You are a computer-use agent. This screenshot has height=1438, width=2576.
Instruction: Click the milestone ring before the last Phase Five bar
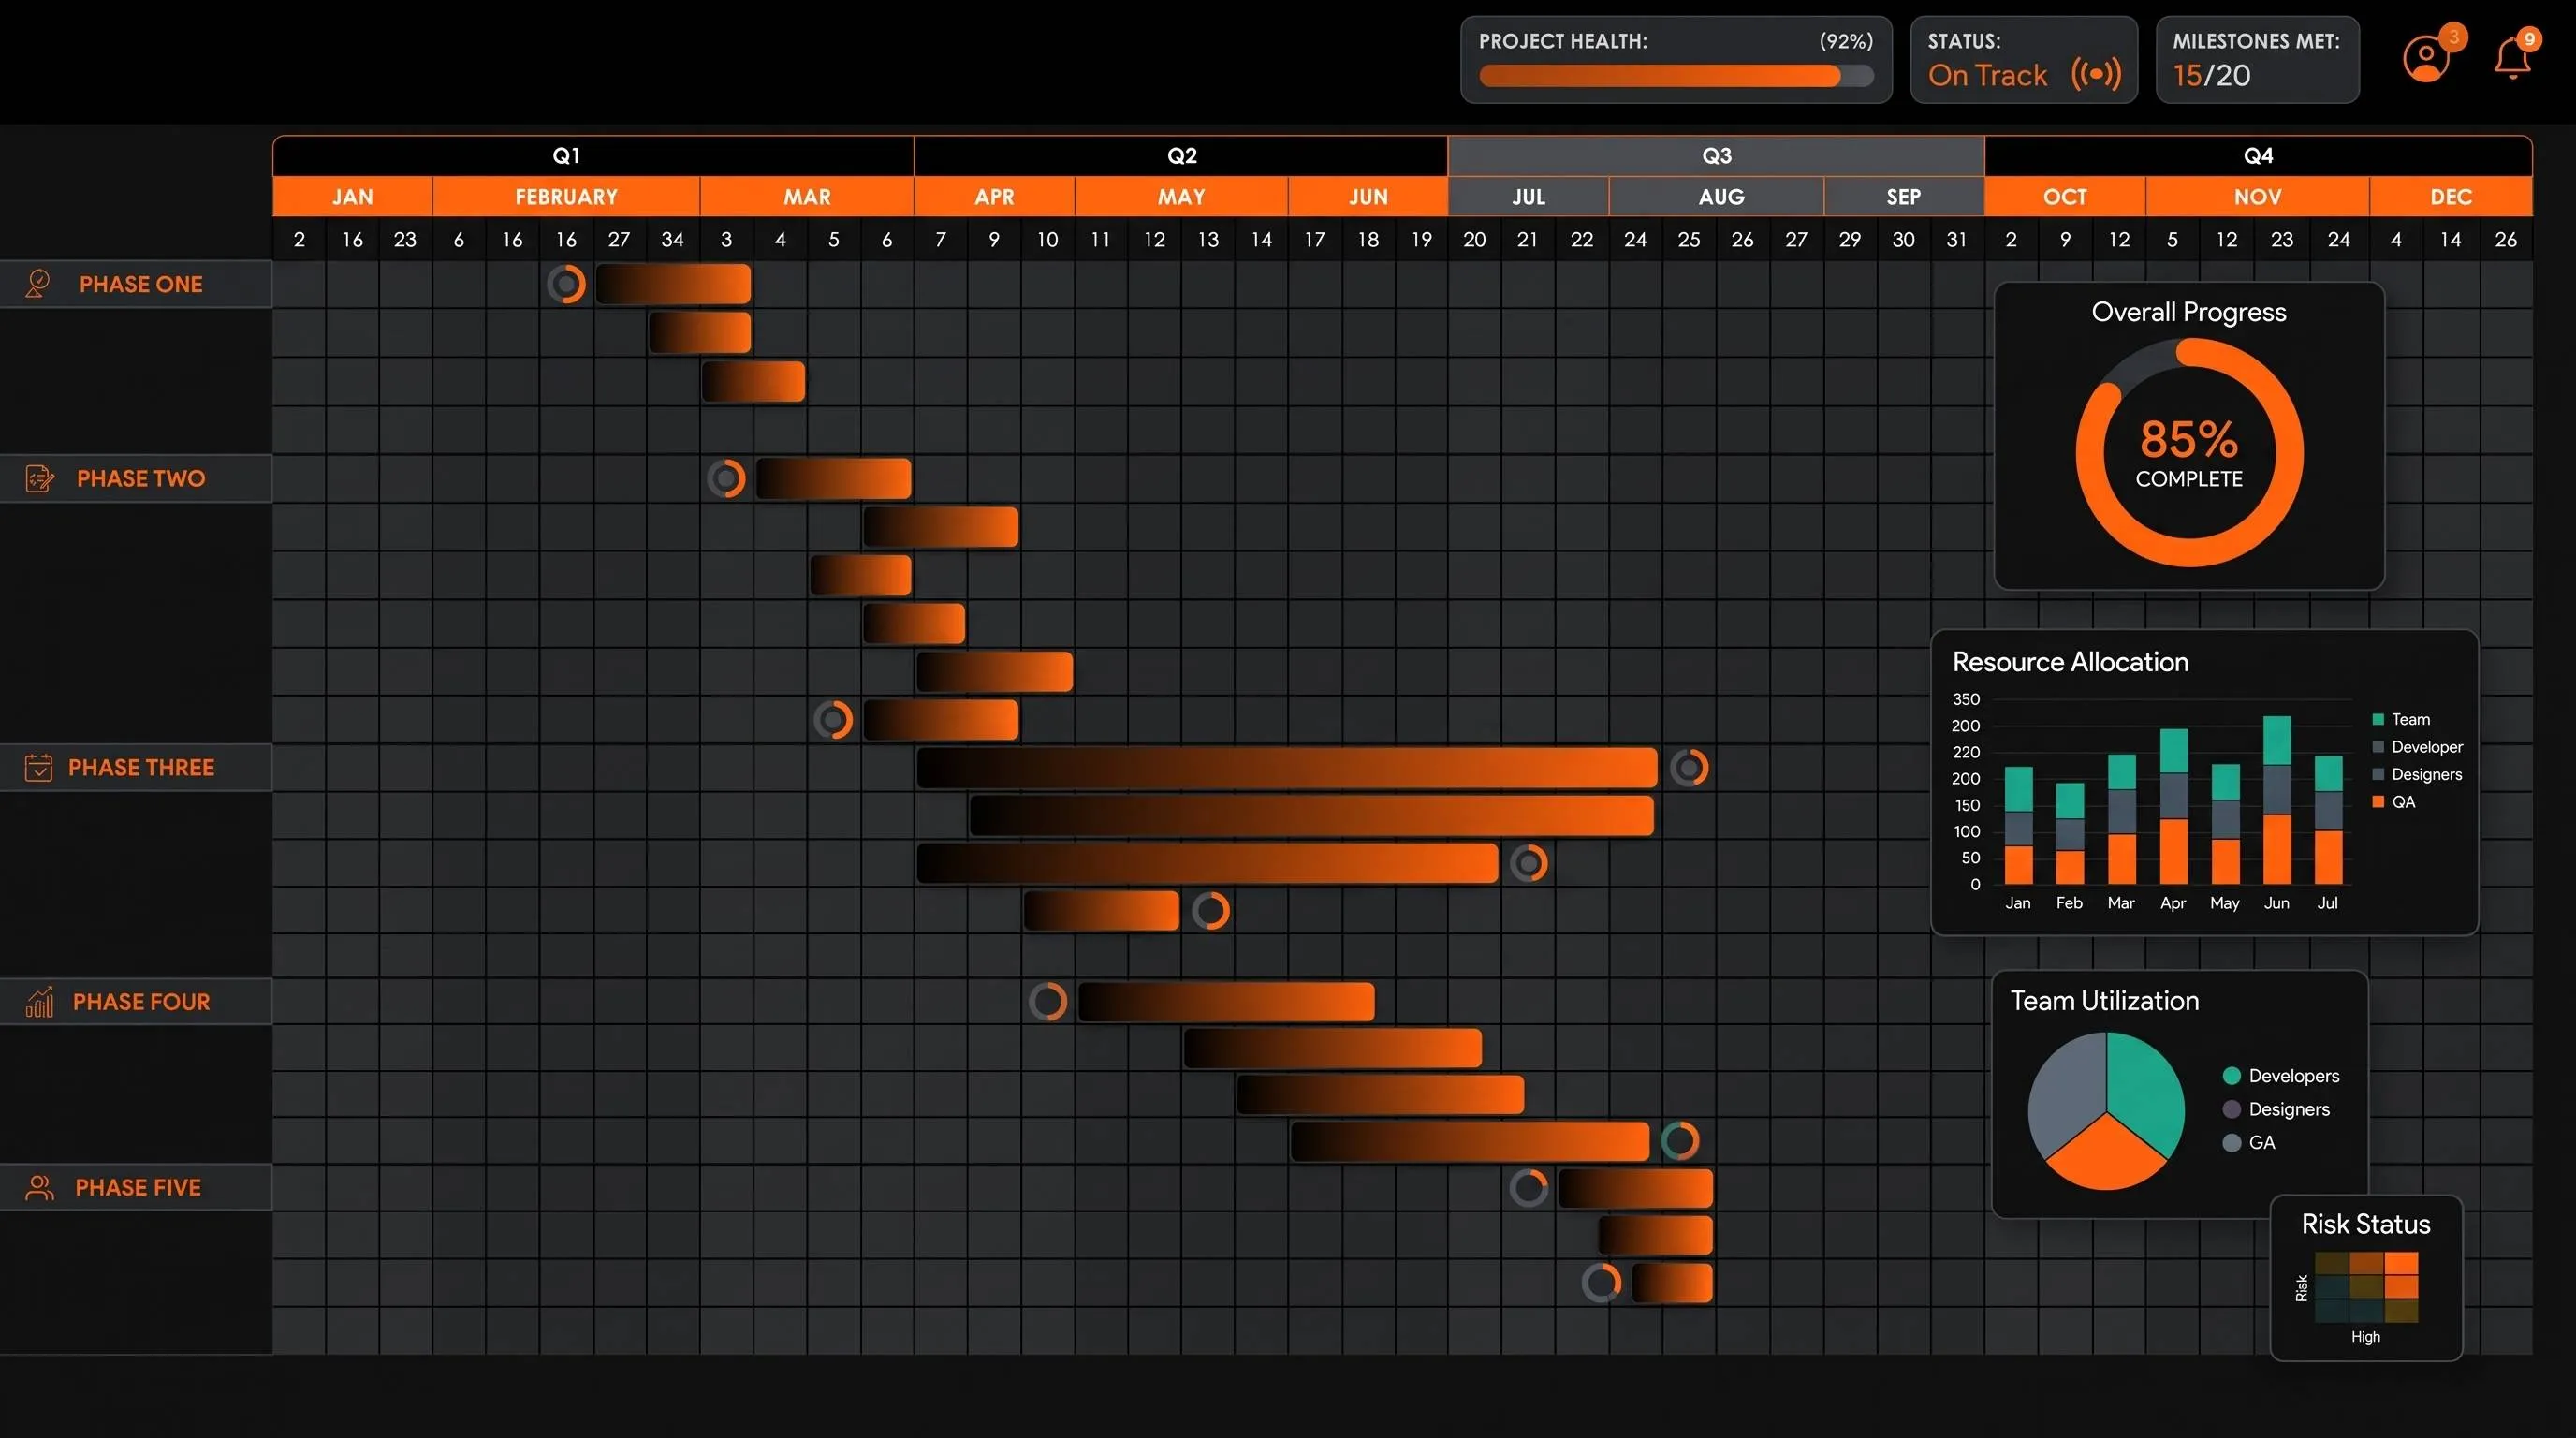(x=1601, y=1283)
